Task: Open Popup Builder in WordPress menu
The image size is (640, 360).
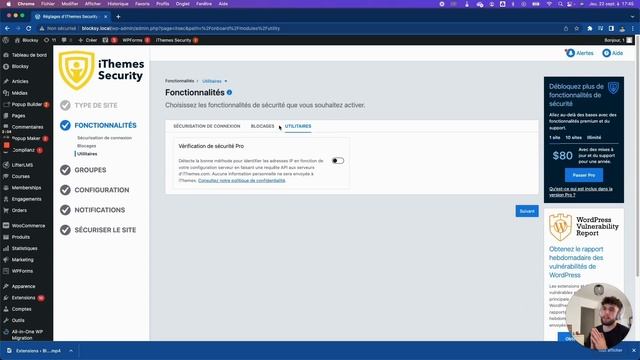Action: (27, 104)
